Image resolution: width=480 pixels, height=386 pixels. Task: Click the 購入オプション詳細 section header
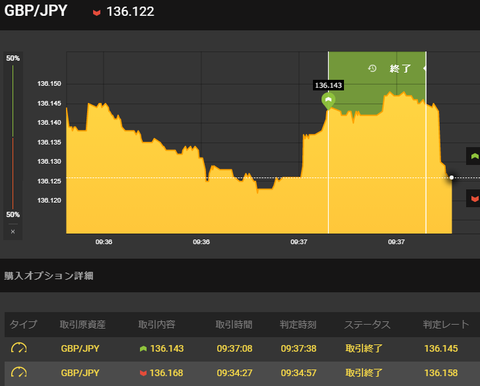click(x=49, y=276)
